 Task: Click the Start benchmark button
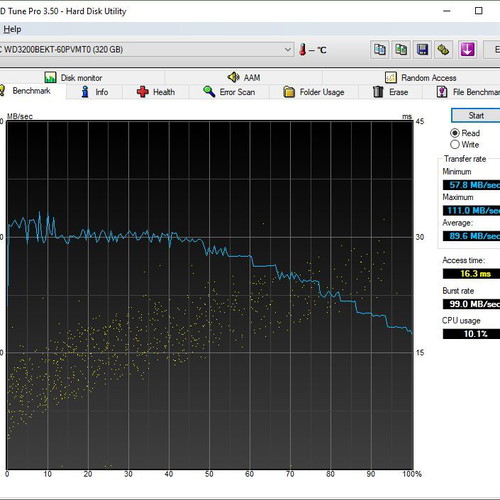tap(476, 116)
